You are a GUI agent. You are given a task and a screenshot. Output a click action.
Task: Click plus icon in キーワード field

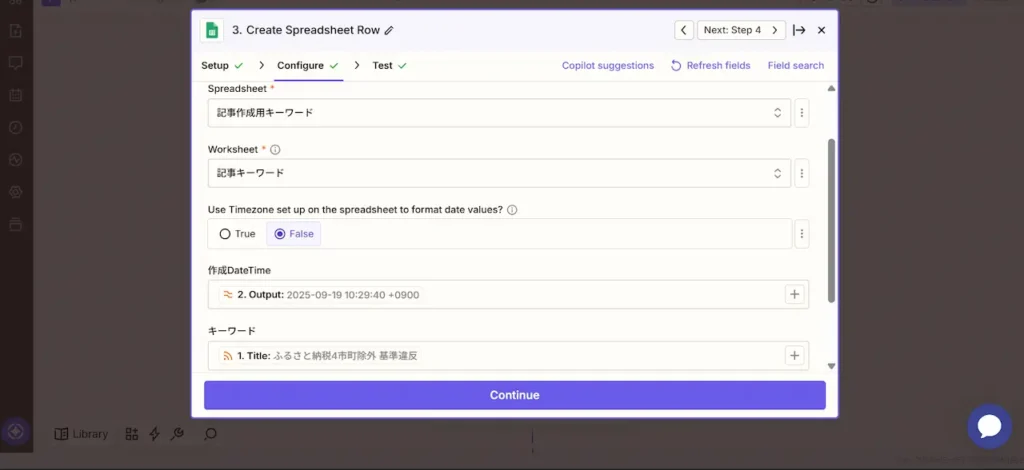coord(795,355)
